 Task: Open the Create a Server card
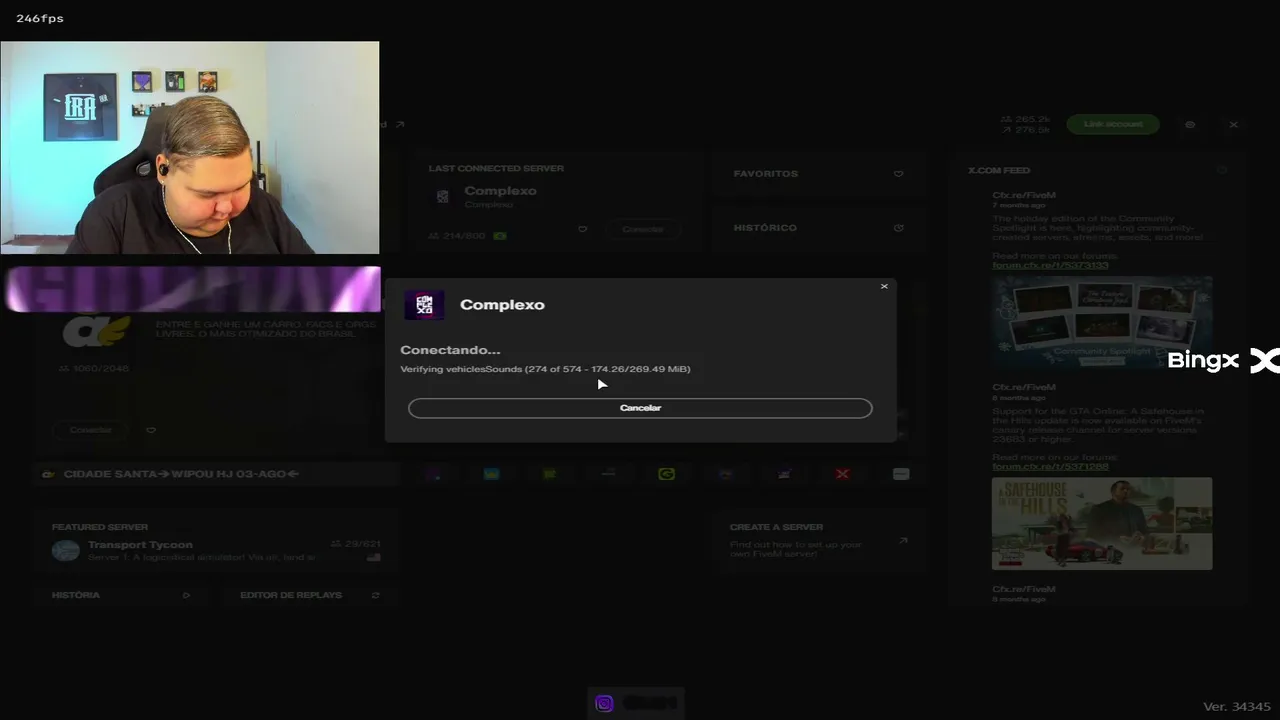pyautogui.click(x=820, y=540)
